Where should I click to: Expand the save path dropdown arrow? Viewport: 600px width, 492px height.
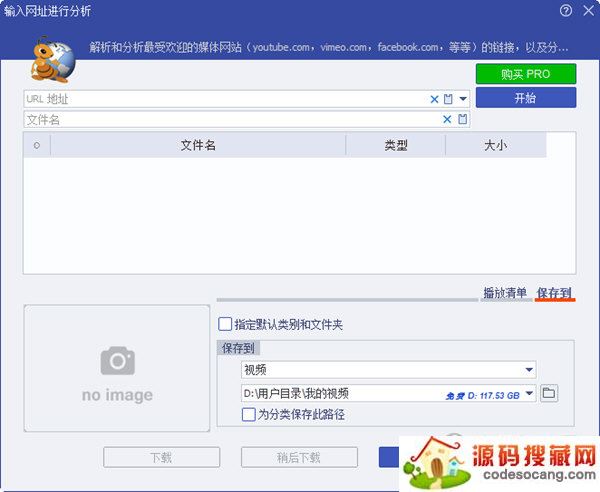[x=529, y=393]
